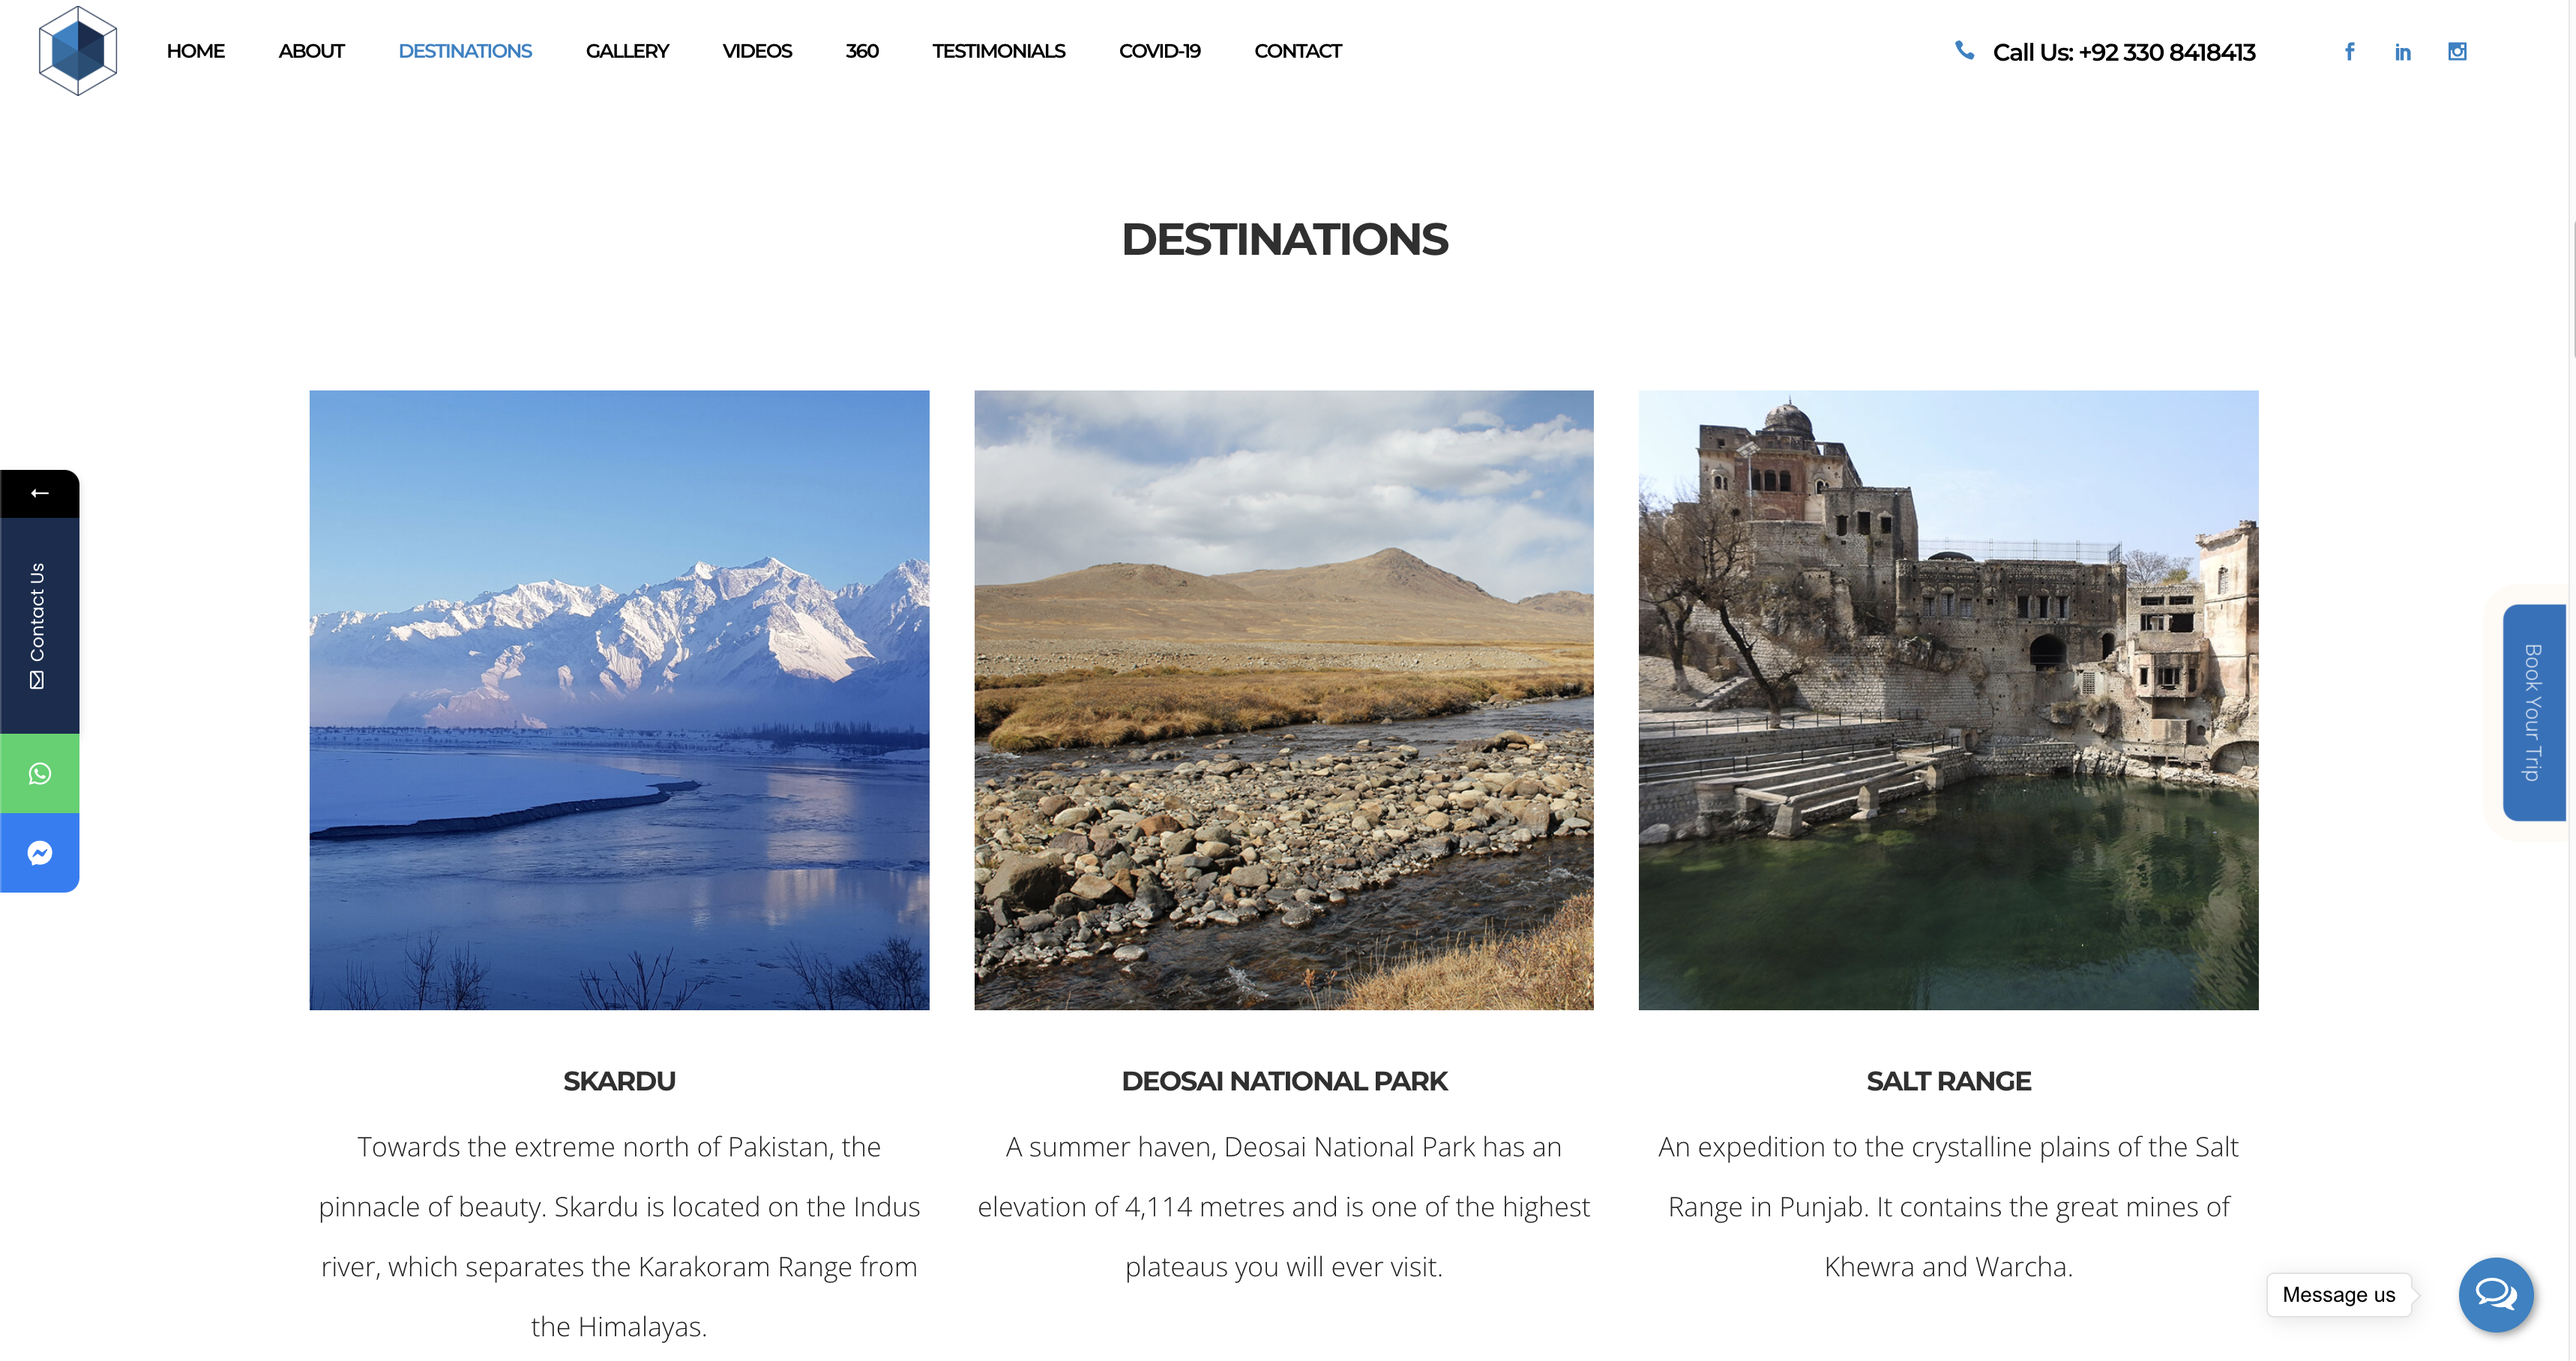Screen dimensions: 2576x1361
Task: Click the phone icon beside Call Us
Action: click(1964, 50)
